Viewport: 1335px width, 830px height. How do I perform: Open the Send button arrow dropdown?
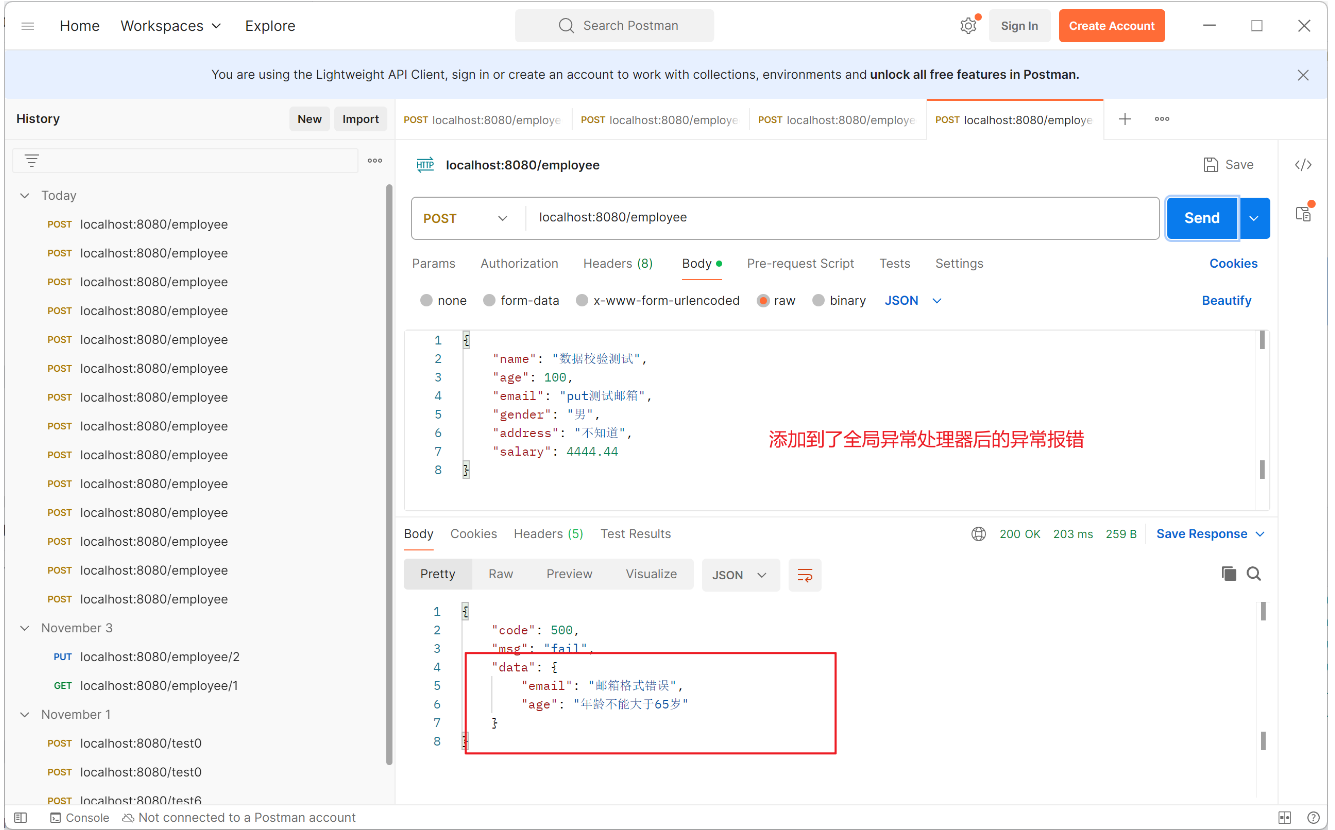[x=1254, y=218]
